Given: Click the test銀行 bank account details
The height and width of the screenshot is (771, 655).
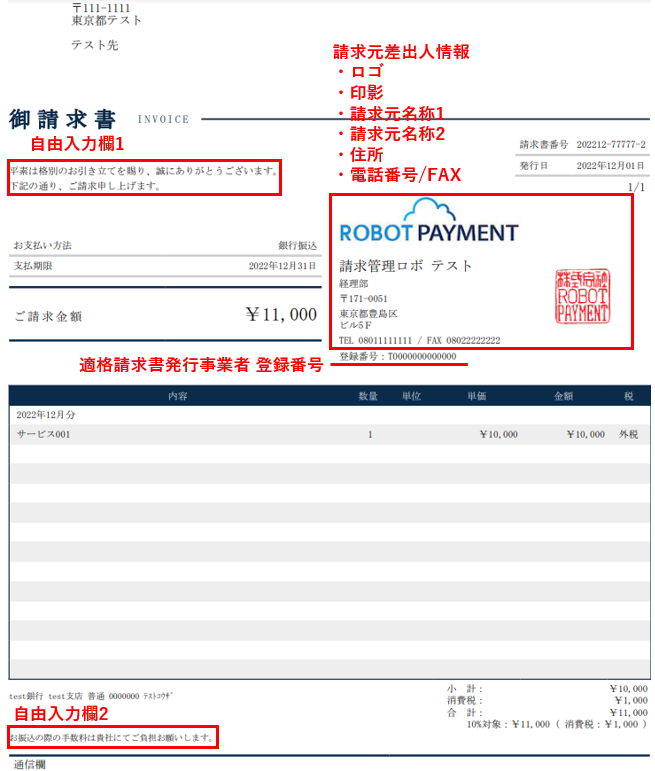Looking at the screenshot, I should (x=89, y=696).
